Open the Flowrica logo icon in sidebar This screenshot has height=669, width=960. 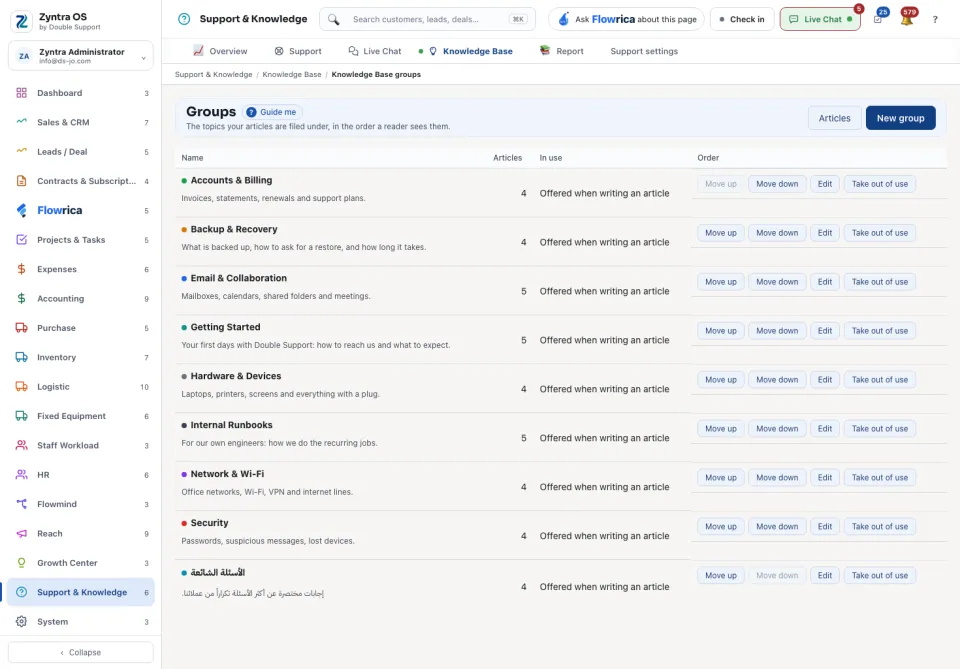coord(21,210)
